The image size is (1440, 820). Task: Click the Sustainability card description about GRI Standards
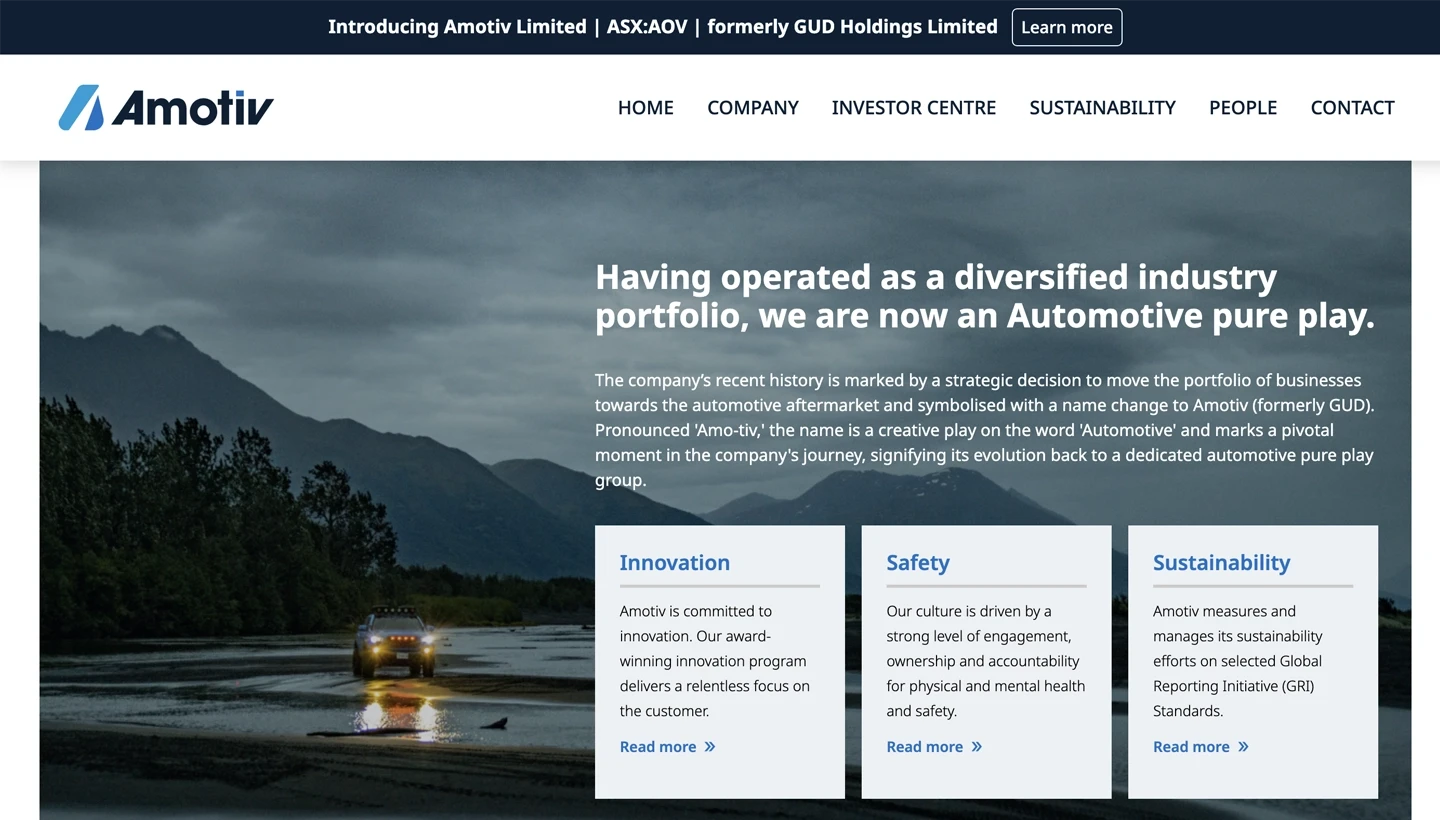[x=1238, y=661]
